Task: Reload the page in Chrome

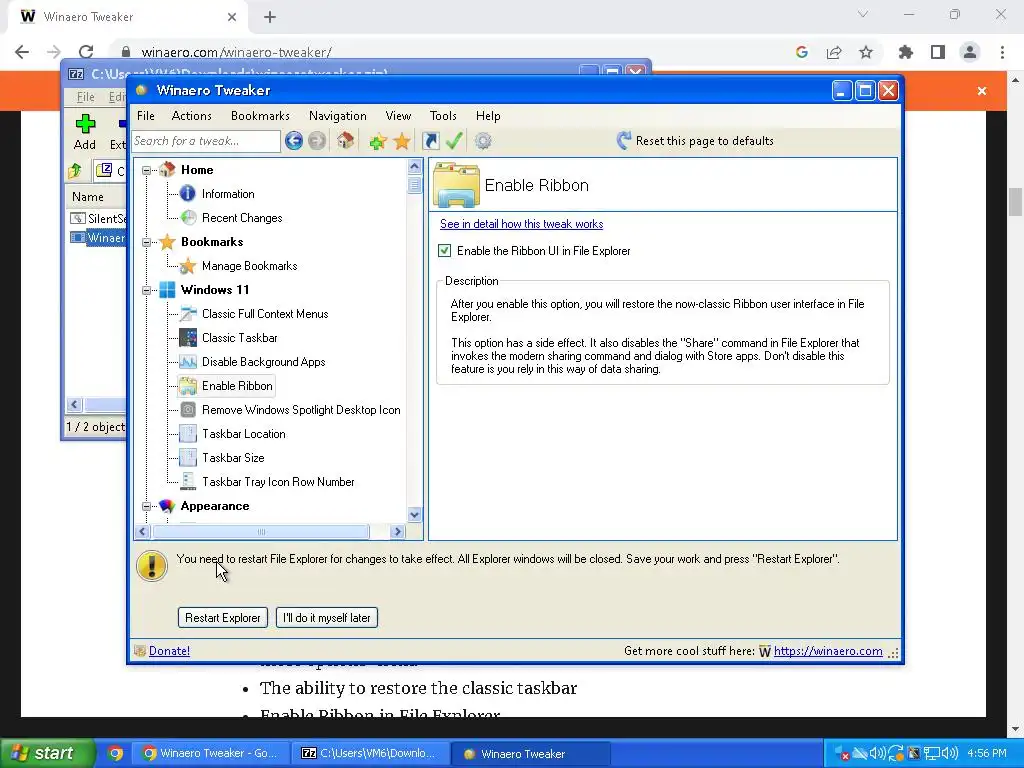Action: click(x=86, y=52)
